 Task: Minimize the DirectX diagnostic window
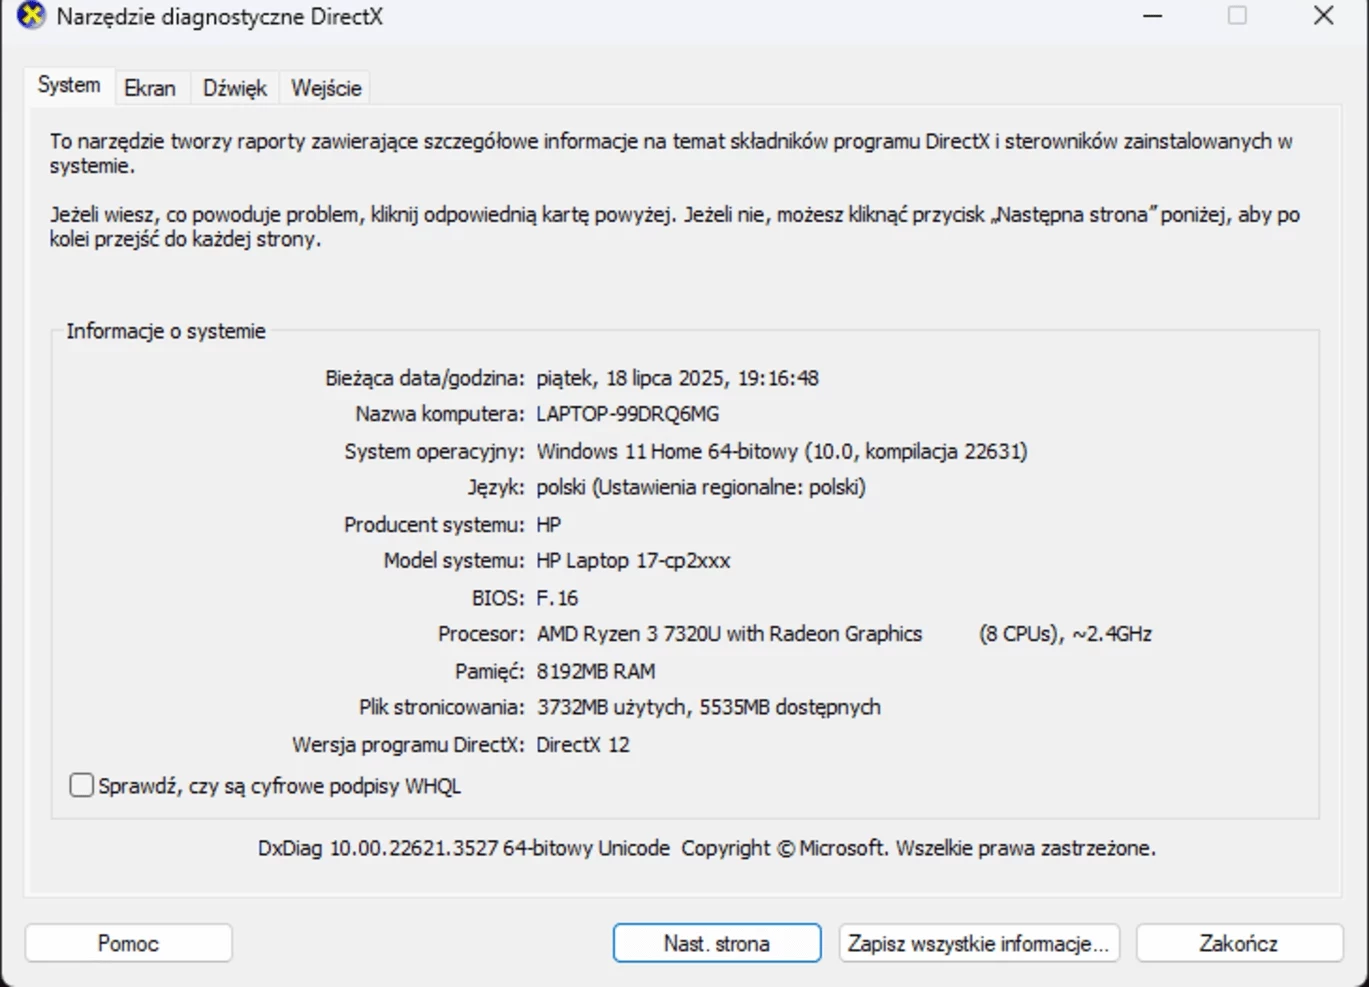pyautogui.click(x=1152, y=16)
